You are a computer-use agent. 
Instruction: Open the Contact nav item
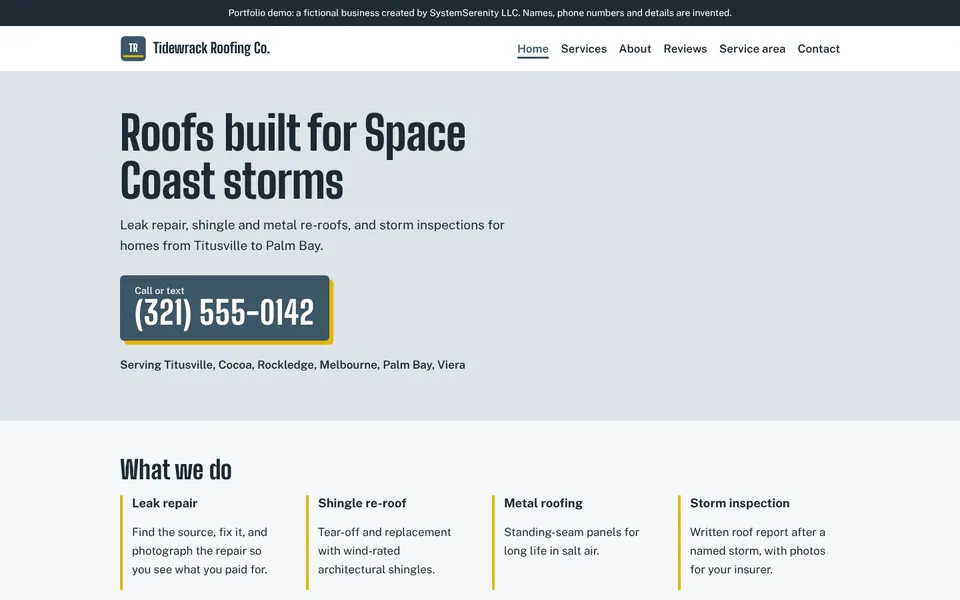(x=819, y=49)
